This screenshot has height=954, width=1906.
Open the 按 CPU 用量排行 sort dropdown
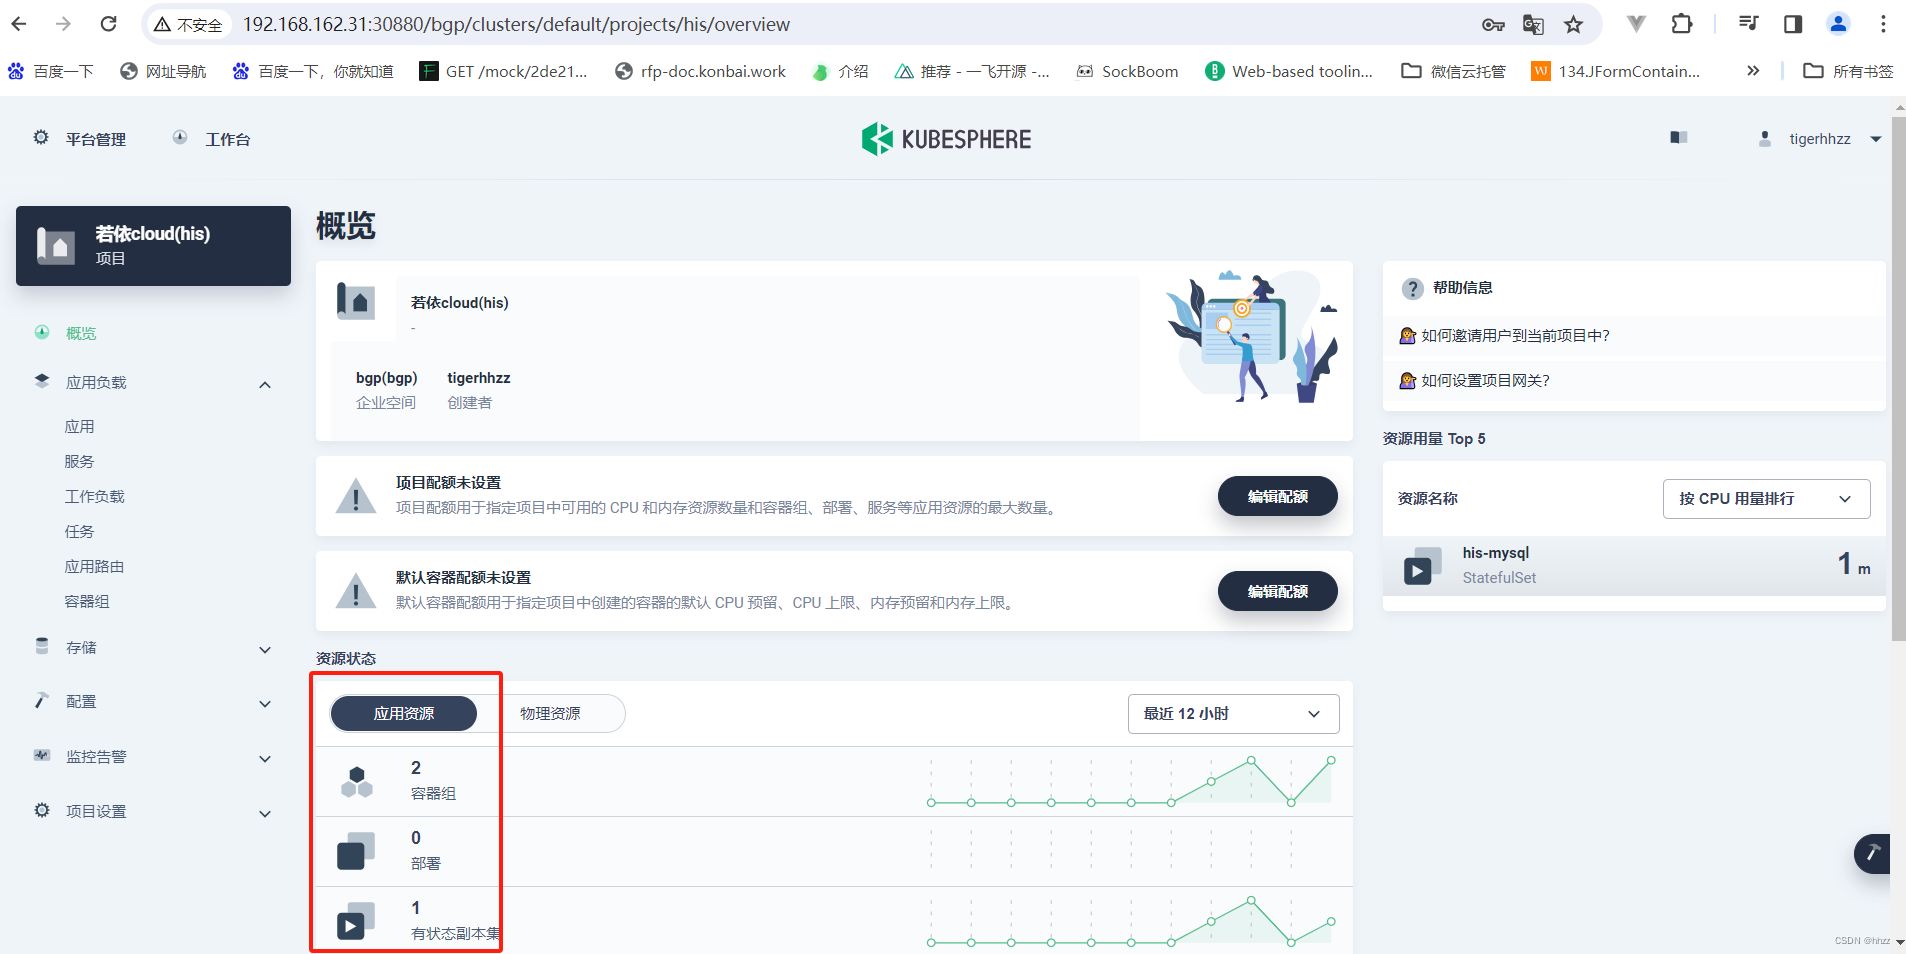pyautogui.click(x=1764, y=498)
